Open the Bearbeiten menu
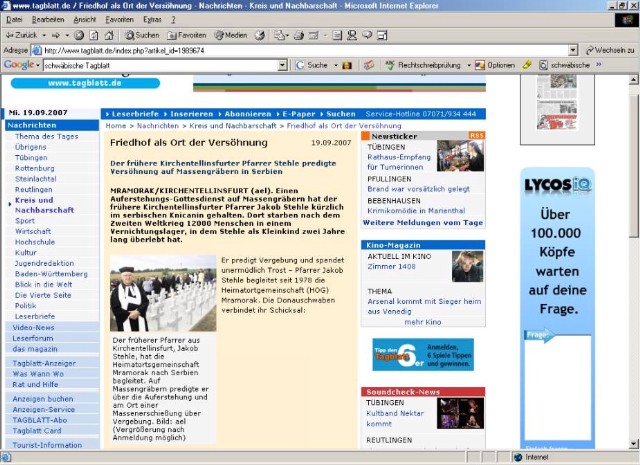Screen dimensions: 640x465 point(47,19)
